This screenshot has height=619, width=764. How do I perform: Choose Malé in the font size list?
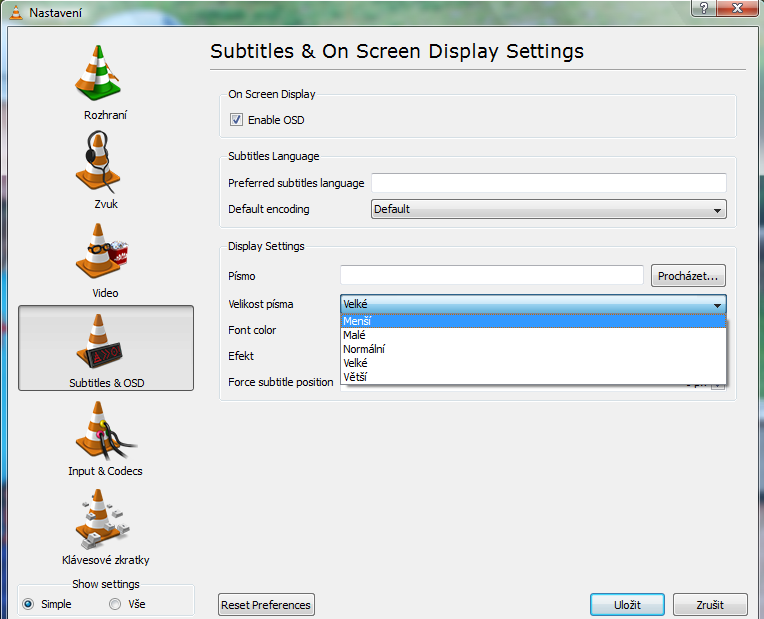[533, 335]
